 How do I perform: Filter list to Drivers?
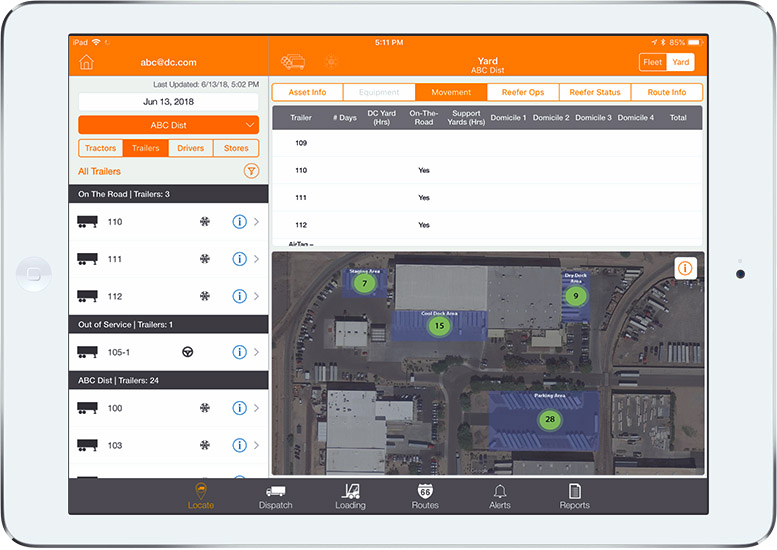191,148
